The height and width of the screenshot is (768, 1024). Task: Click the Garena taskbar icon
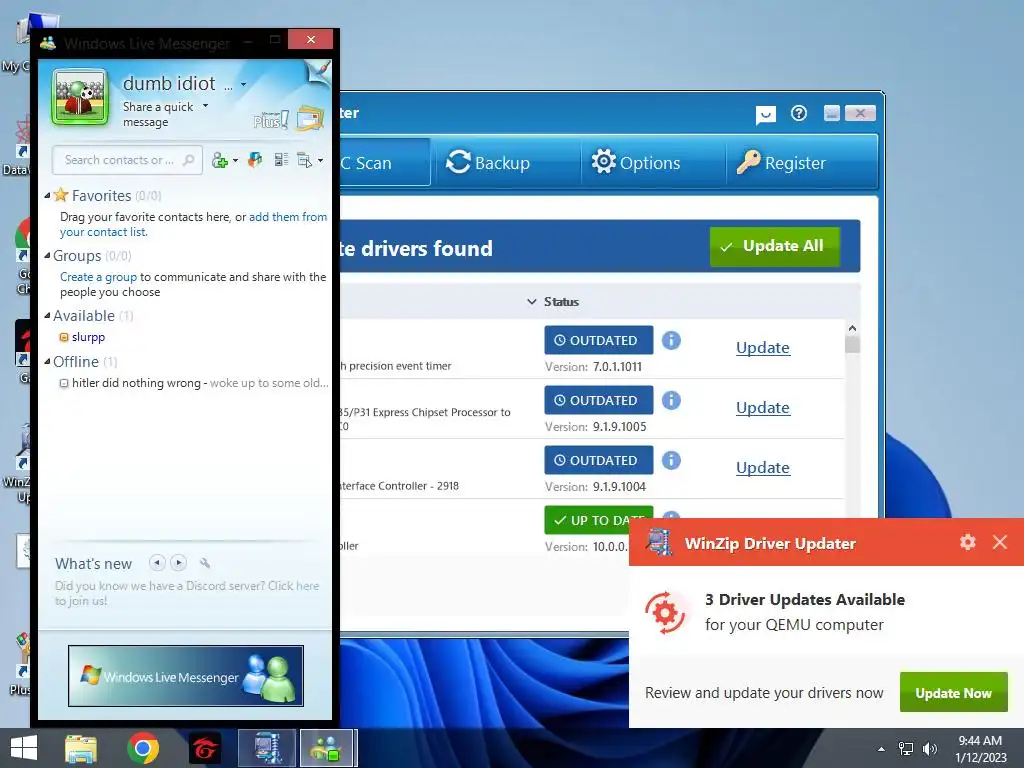pyautogui.click(x=204, y=748)
